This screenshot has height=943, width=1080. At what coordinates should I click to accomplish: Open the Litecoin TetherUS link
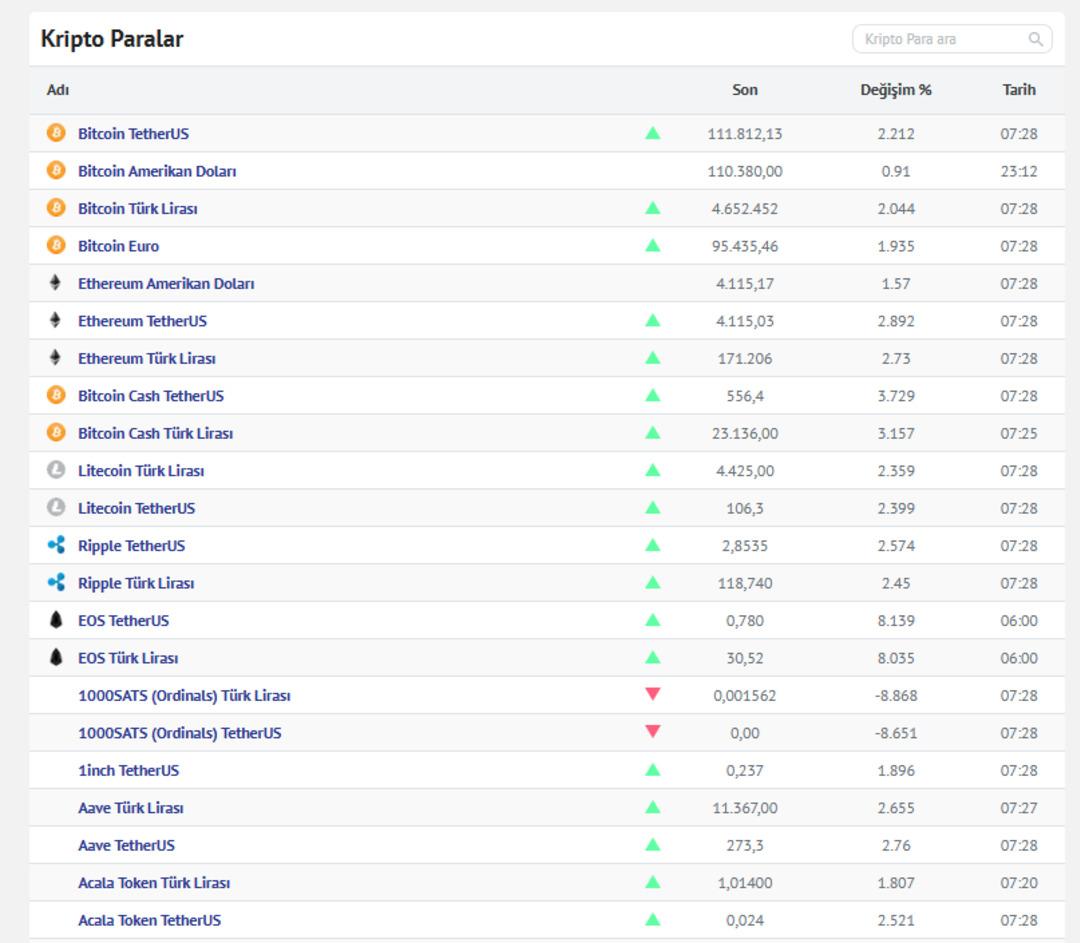click(x=136, y=508)
